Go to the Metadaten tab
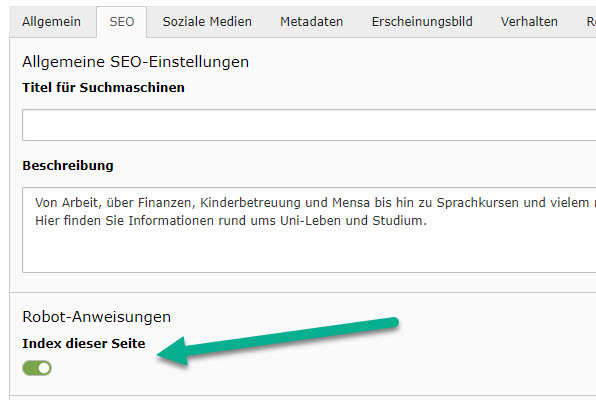The width and height of the screenshot is (596, 400). tap(312, 22)
